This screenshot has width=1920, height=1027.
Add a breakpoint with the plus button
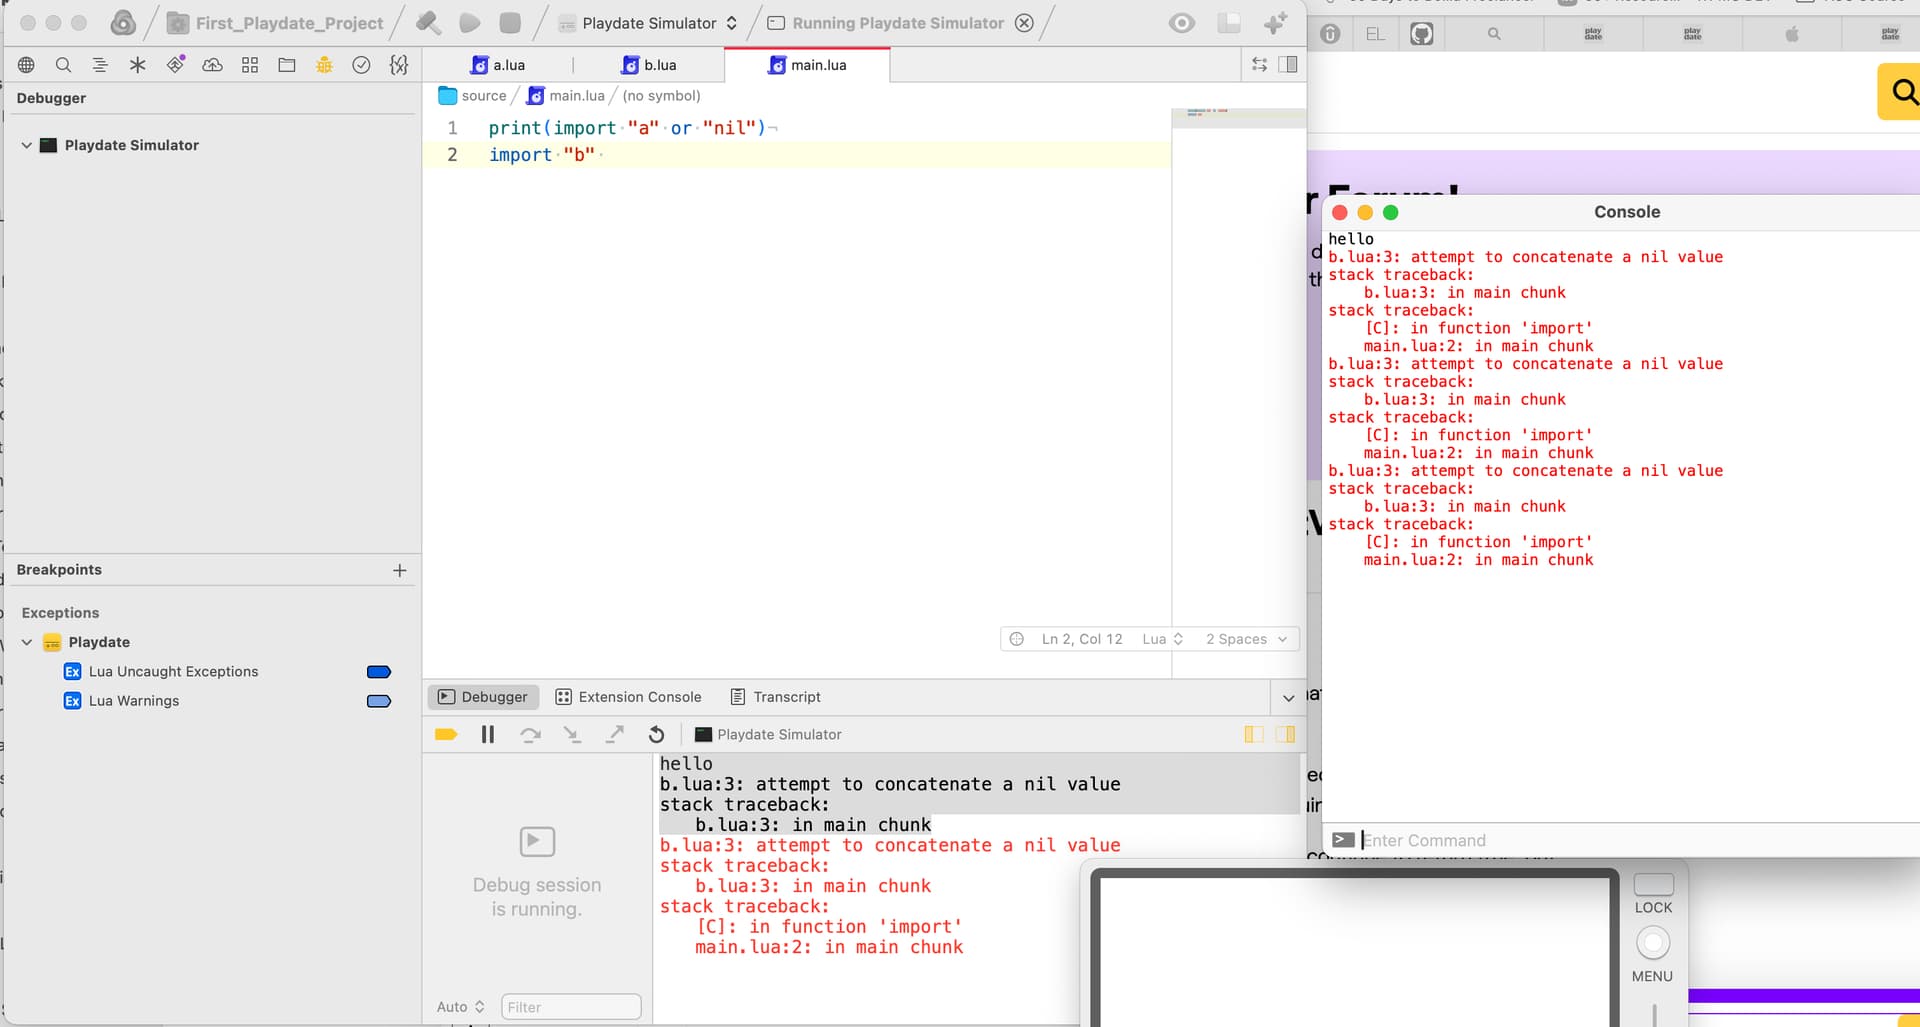coord(400,570)
